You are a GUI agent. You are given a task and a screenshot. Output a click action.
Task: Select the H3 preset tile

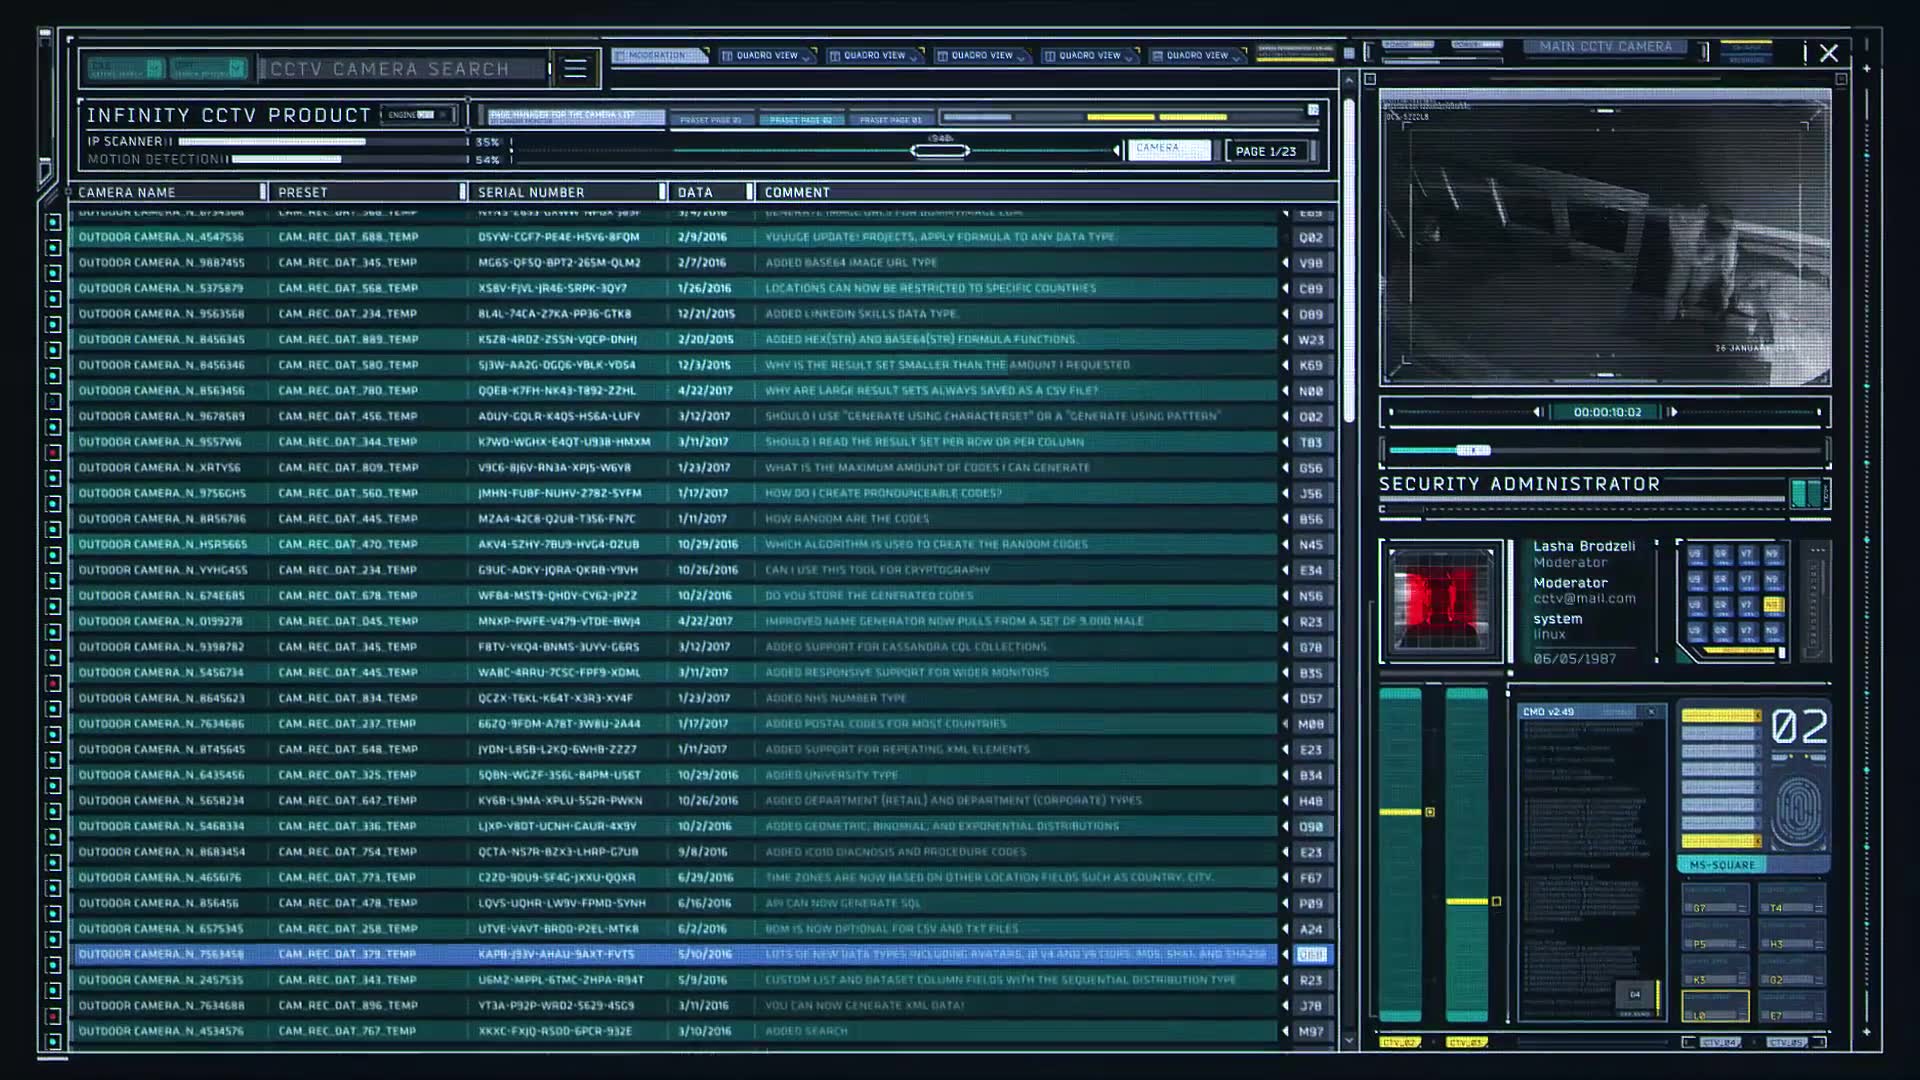1792,935
